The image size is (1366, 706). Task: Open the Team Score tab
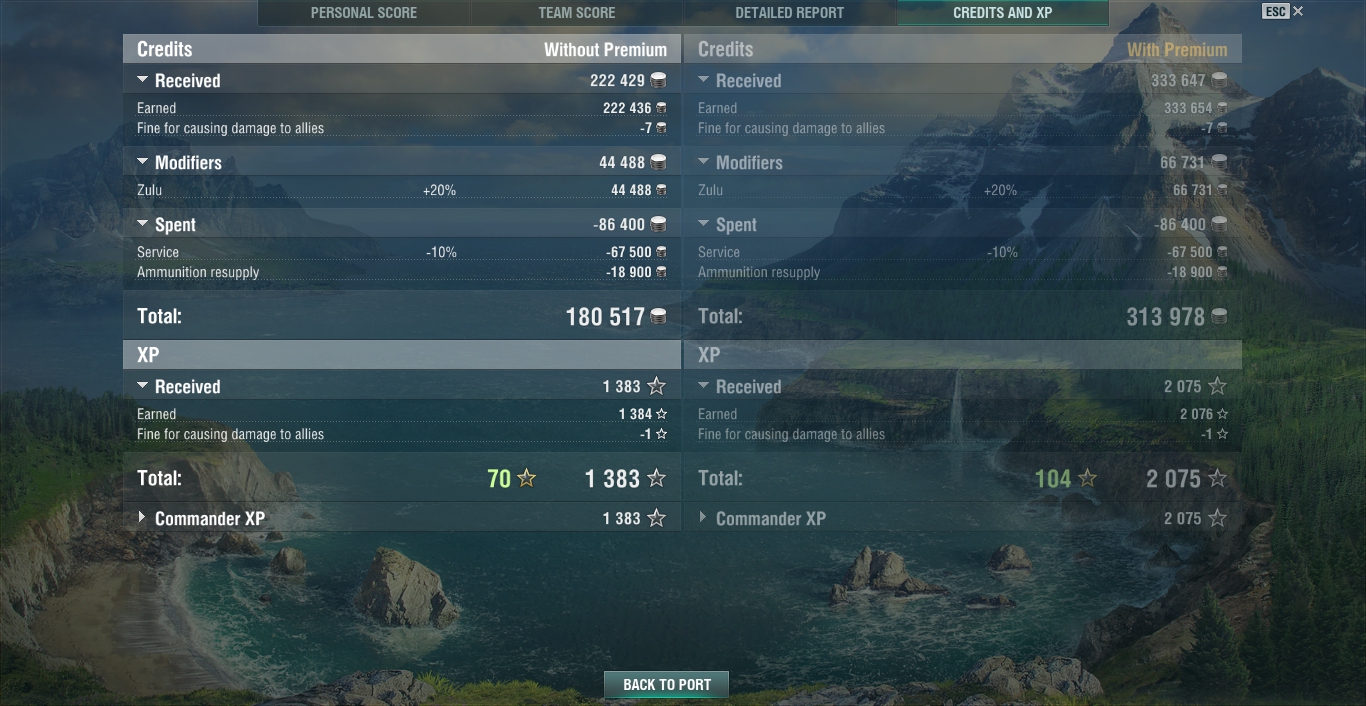(577, 13)
